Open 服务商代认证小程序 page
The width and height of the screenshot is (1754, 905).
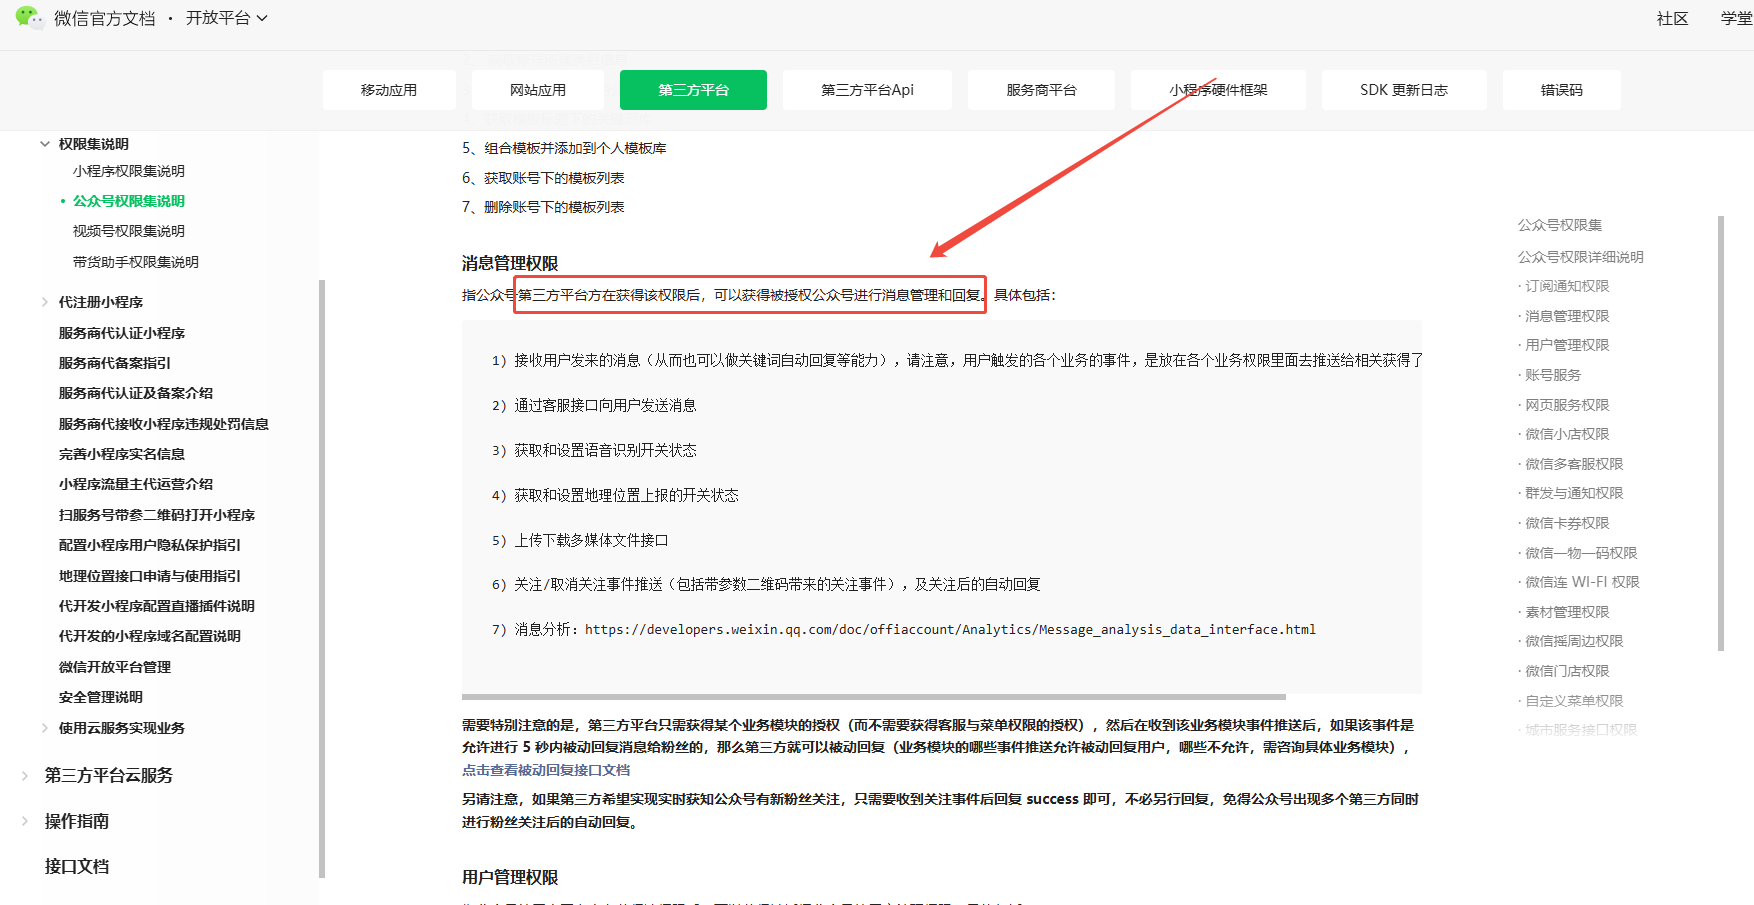[x=122, y=333]
